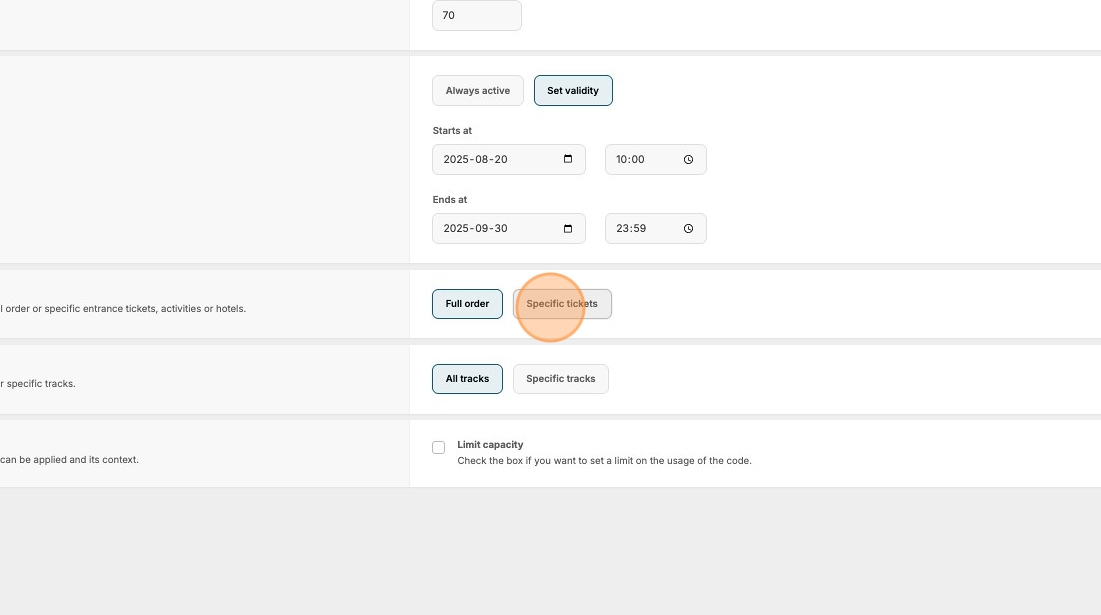The image size is (1101, 615).
Task: Click the Starts at time field 10:00
Action: pyautogui.click(x=656, y=159)
